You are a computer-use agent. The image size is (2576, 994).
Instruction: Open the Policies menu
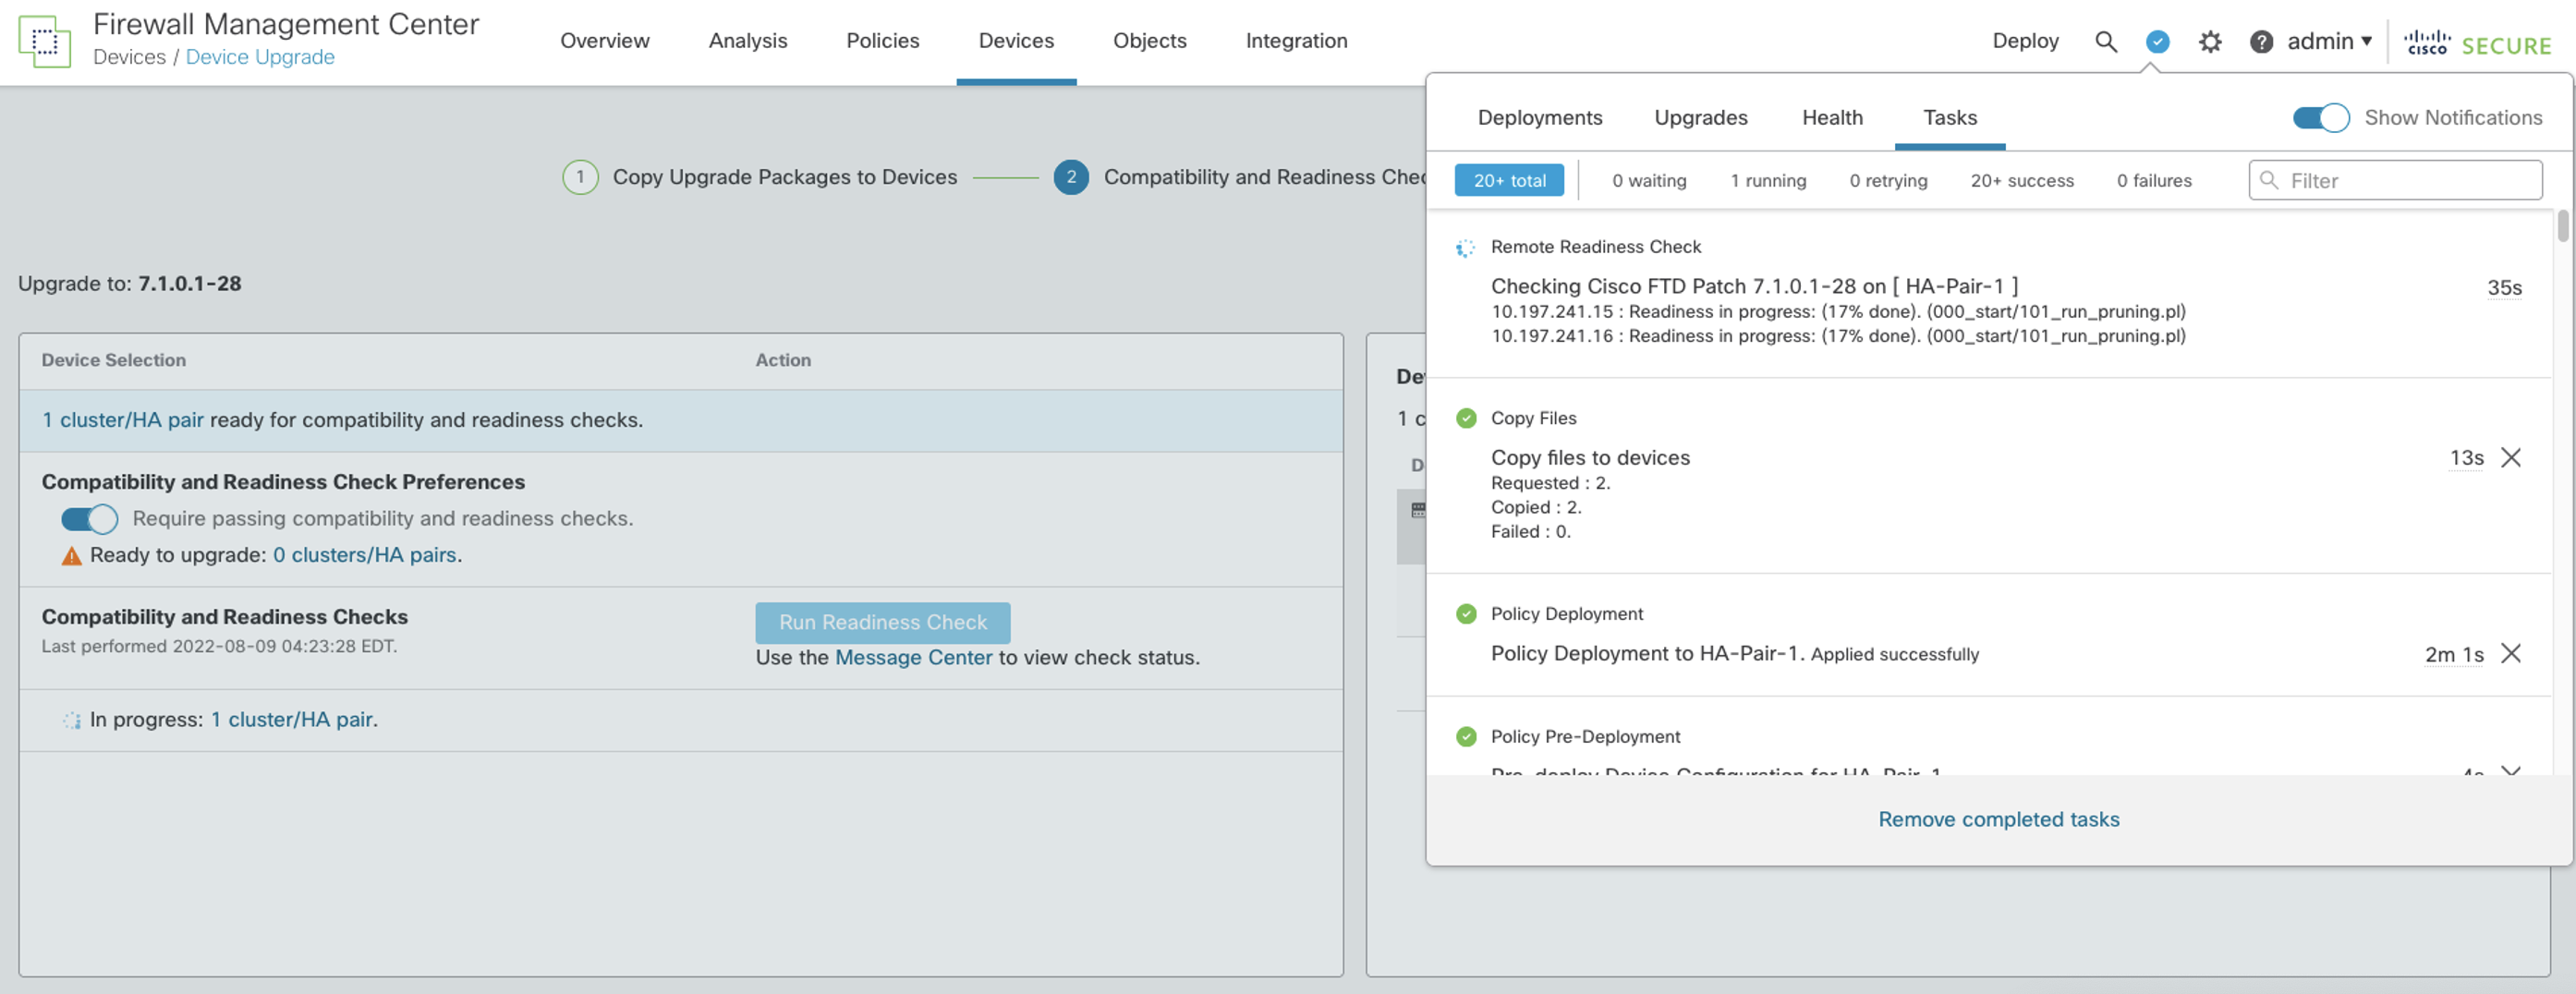tap(882, 41)
